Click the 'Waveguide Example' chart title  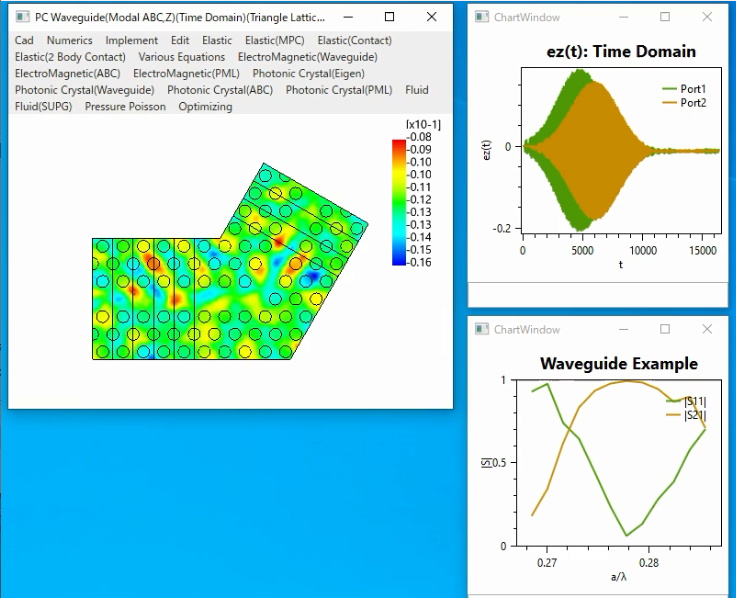tap(619, 363)
